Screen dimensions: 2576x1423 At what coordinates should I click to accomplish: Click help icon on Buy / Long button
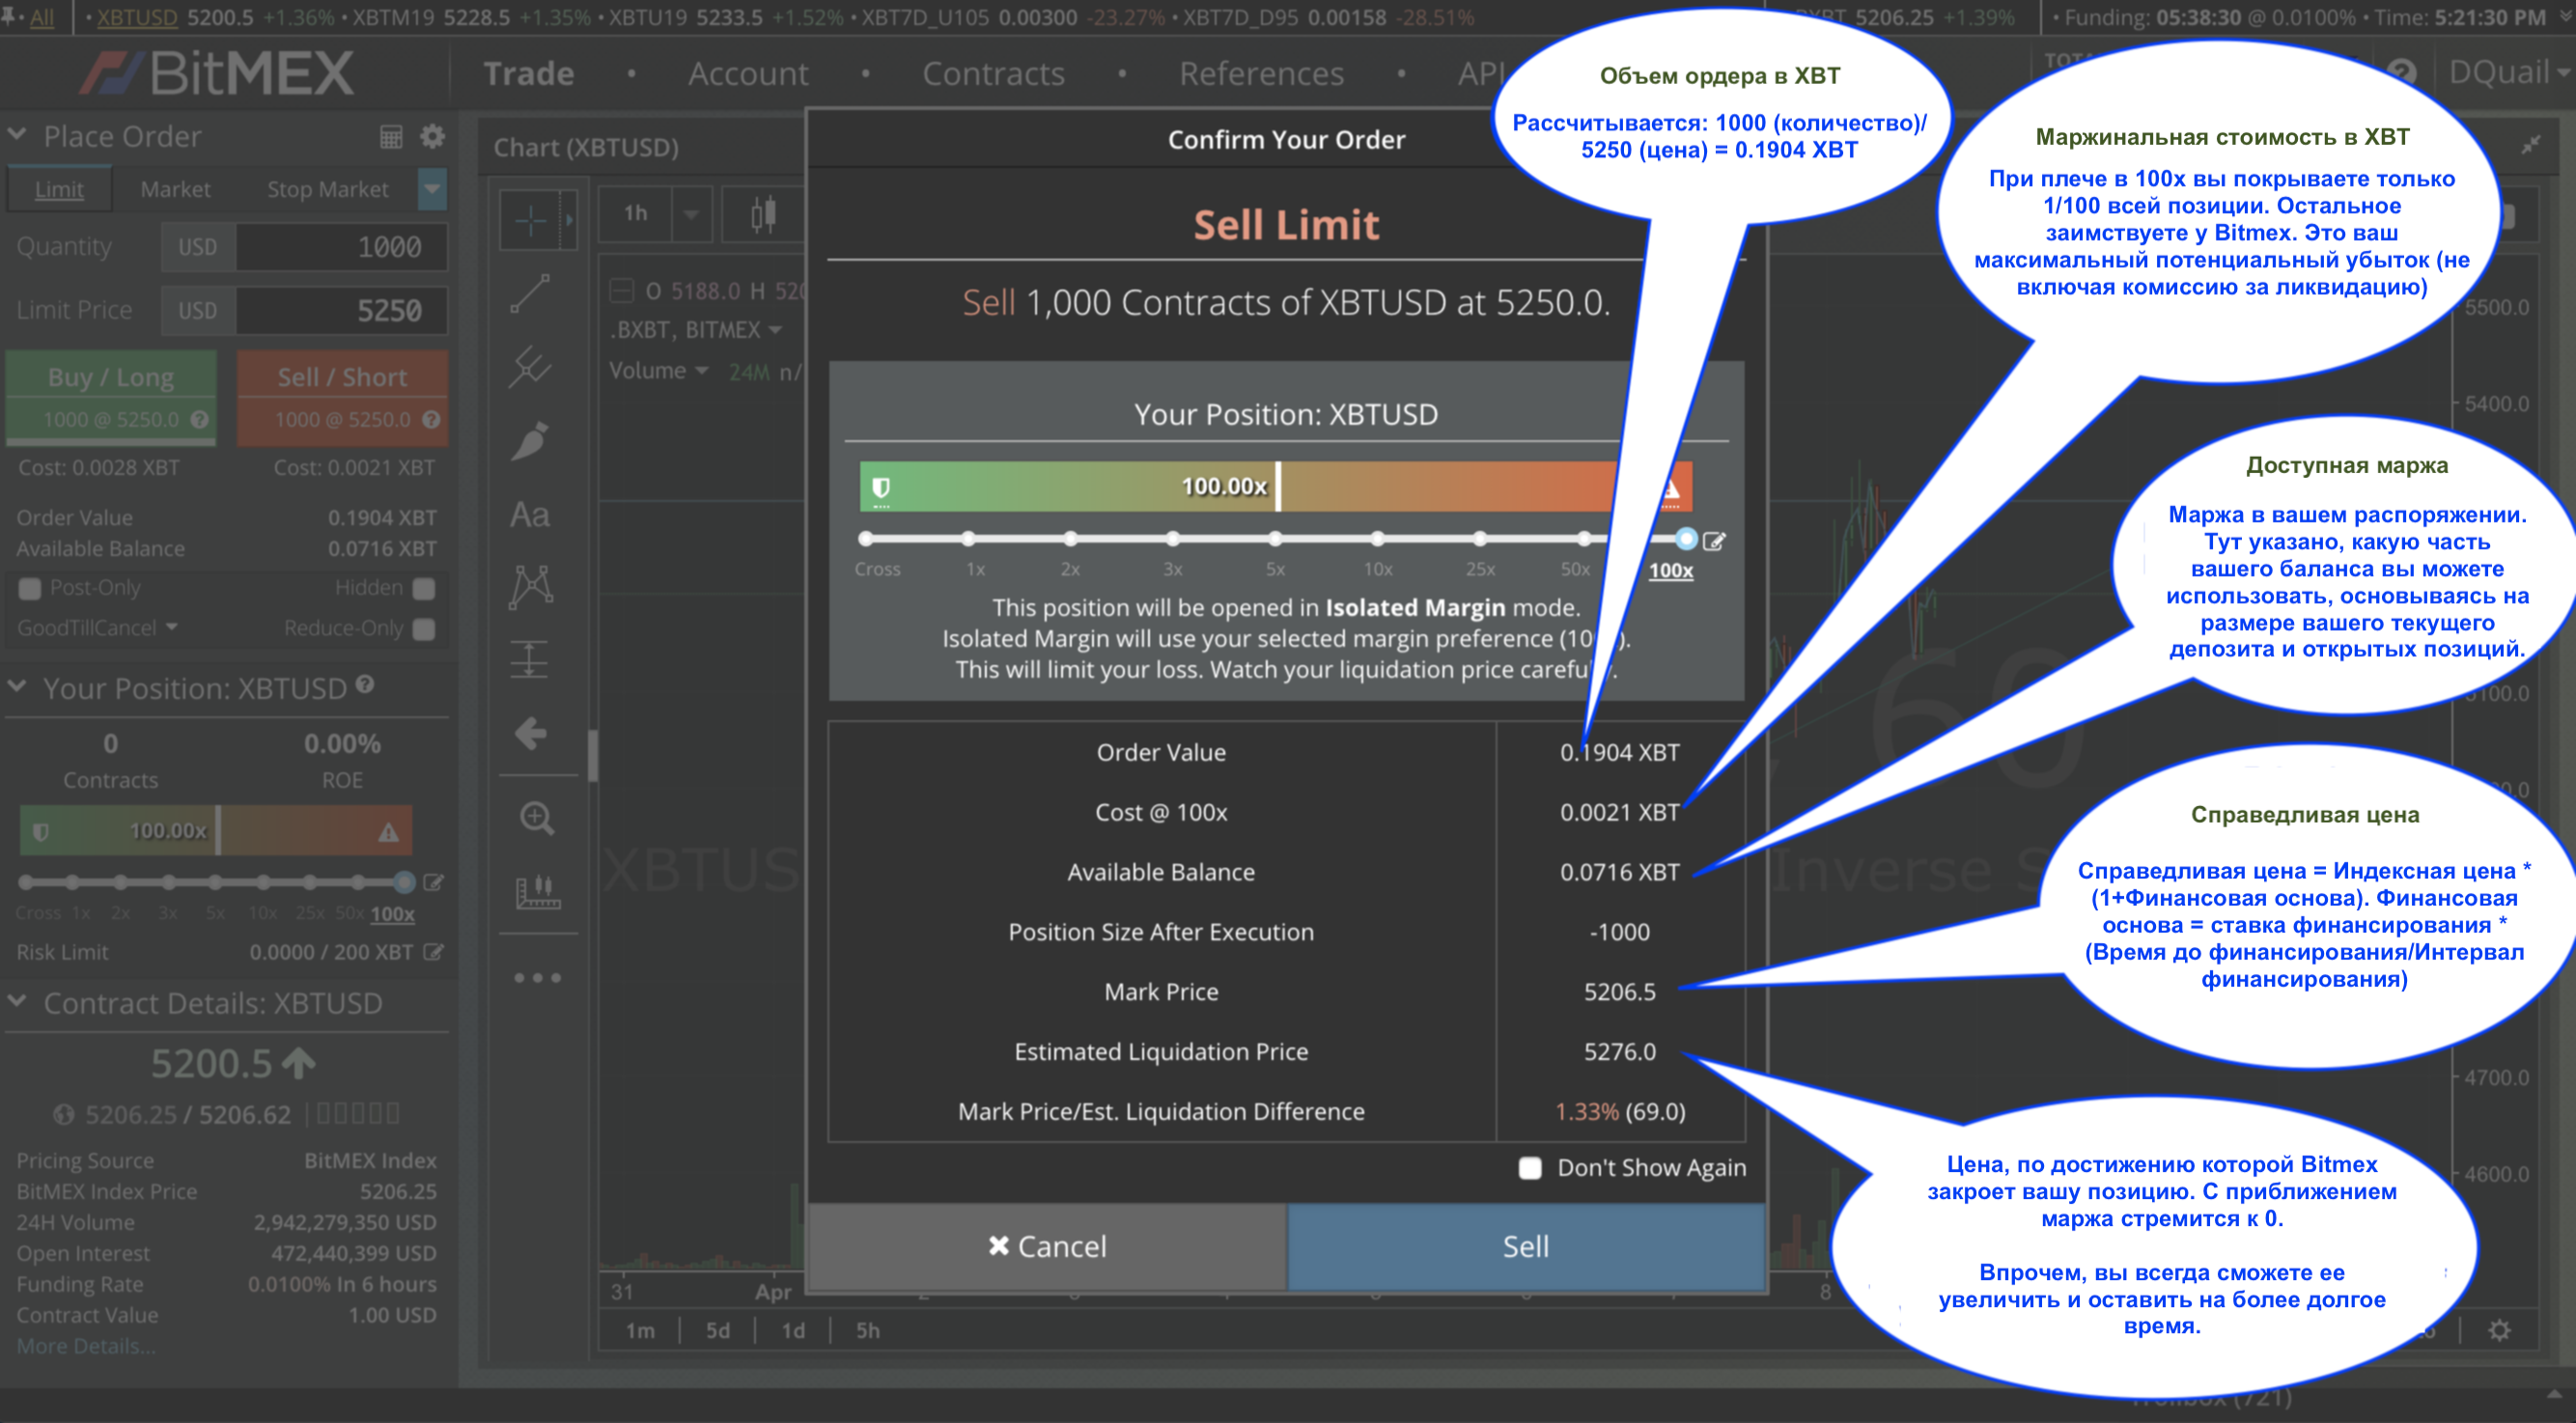pos(200,419)
